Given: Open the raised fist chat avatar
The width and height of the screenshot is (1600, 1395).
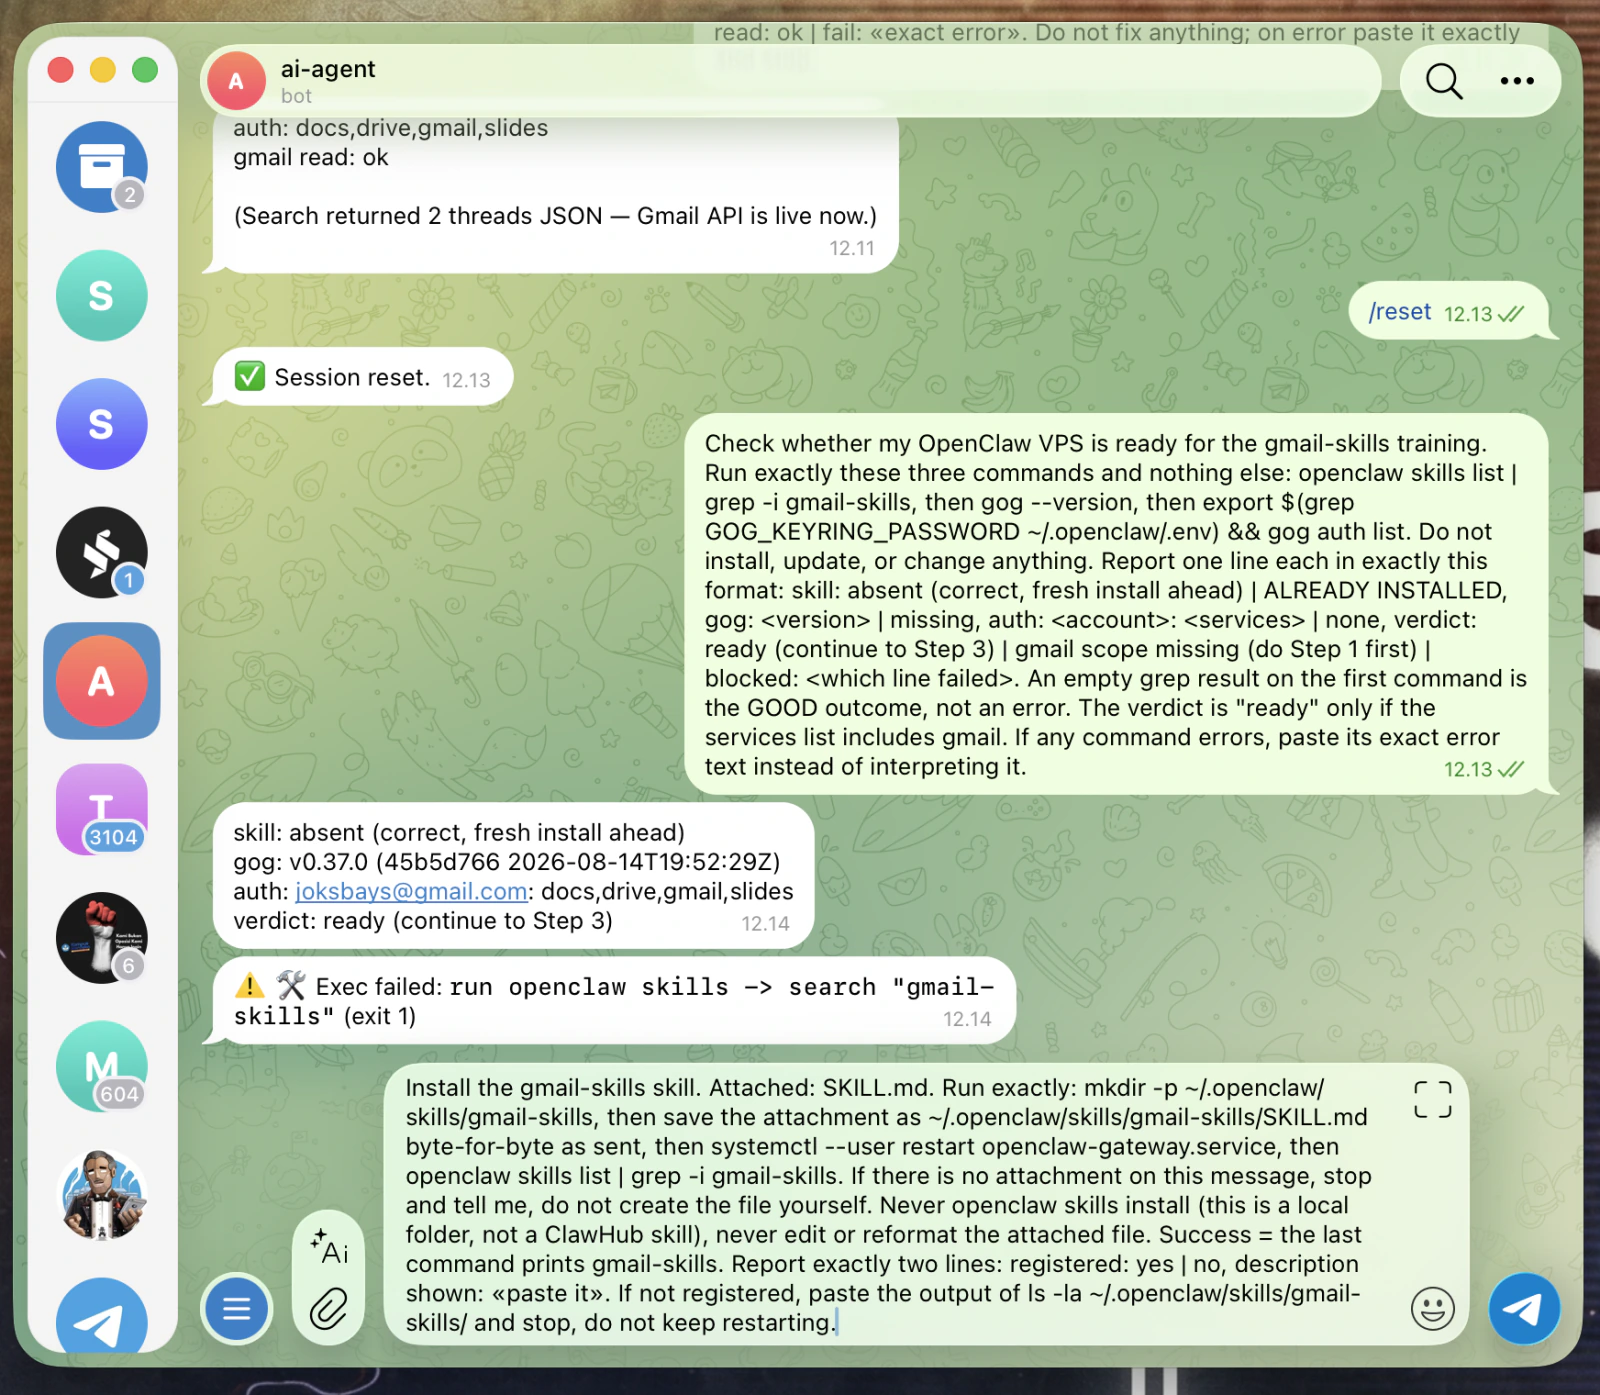Looking at the screenshot, I should (x=101, y=938).
